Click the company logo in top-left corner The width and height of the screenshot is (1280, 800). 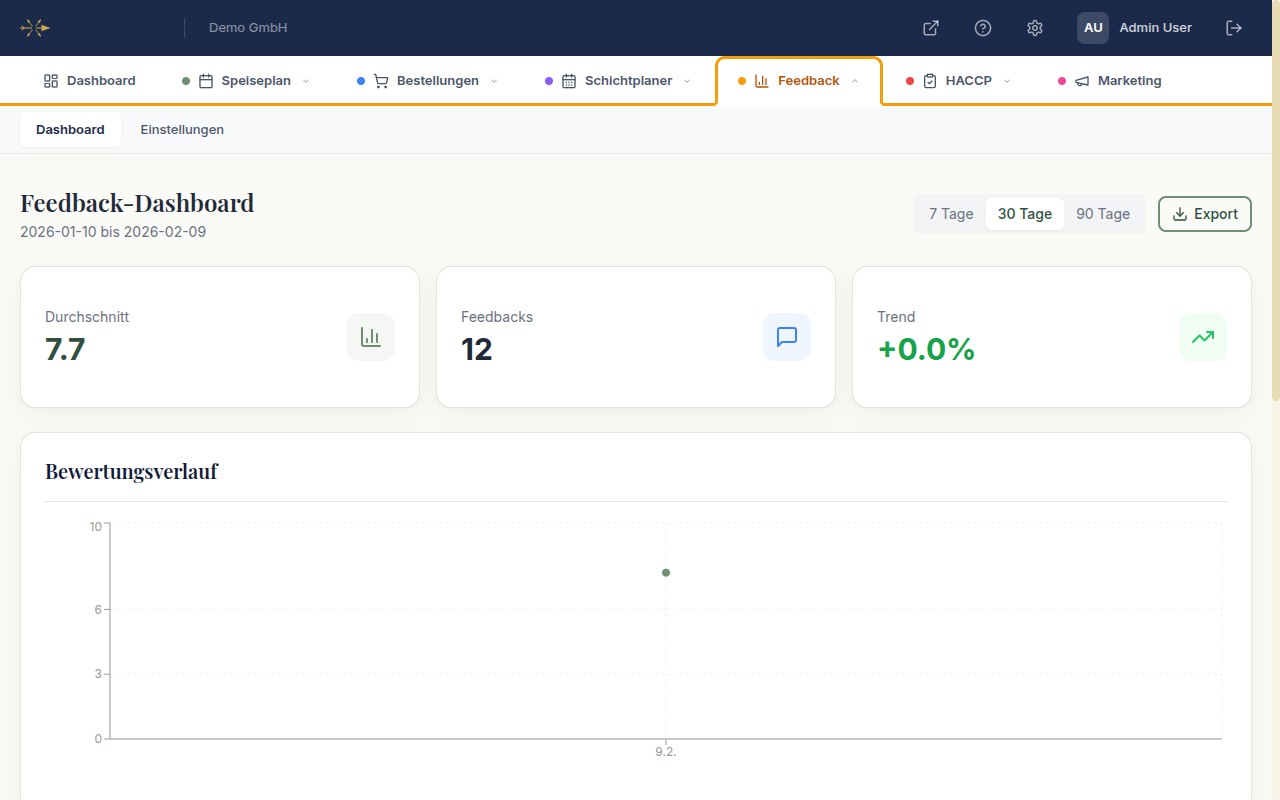coord(35,28)
